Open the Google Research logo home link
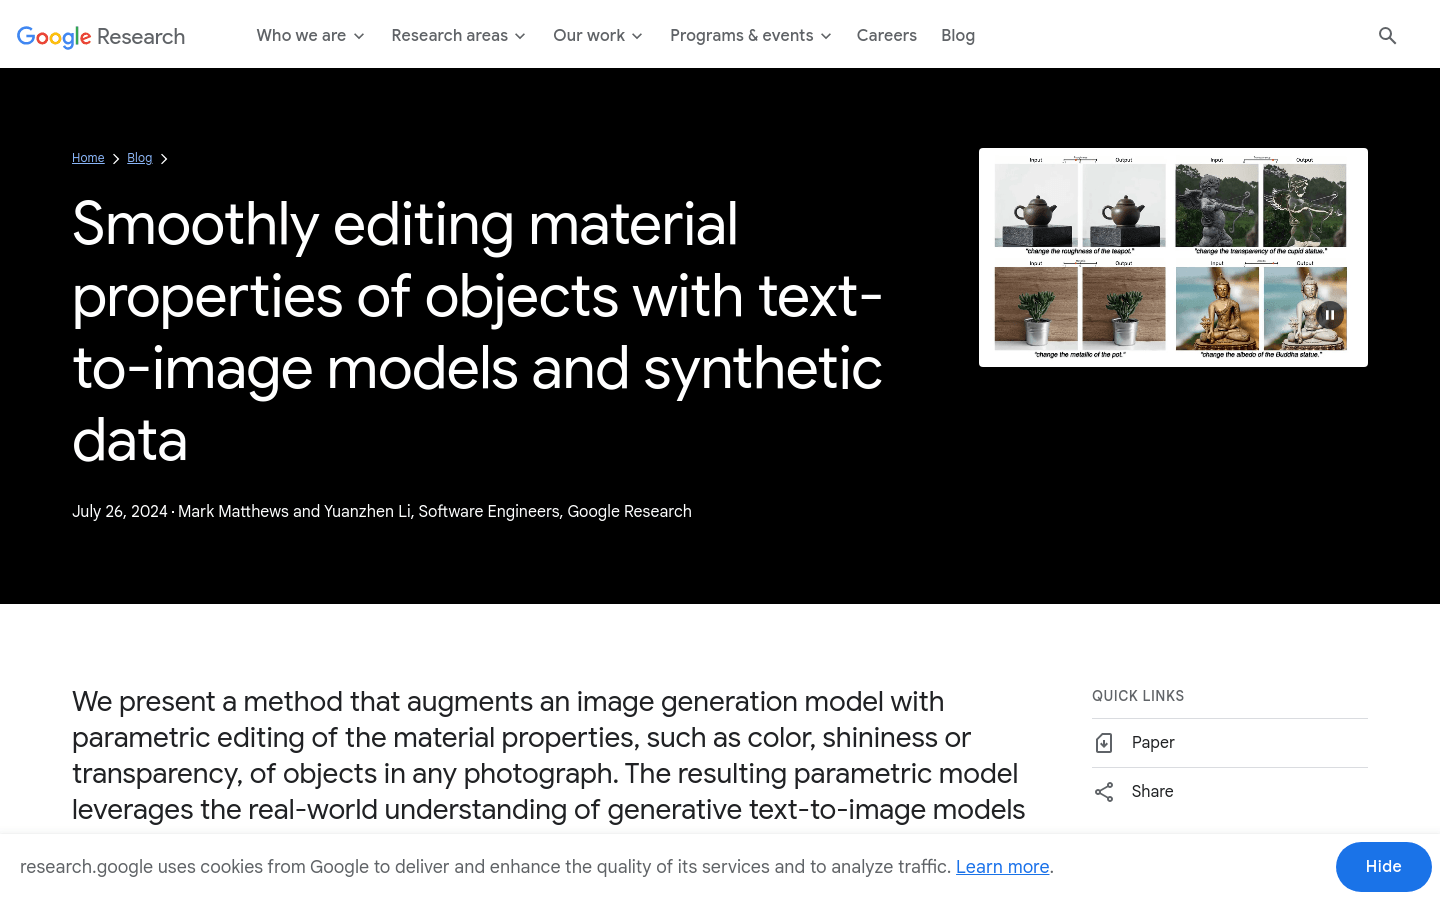 pyautogui.click(x=101, y=36)
